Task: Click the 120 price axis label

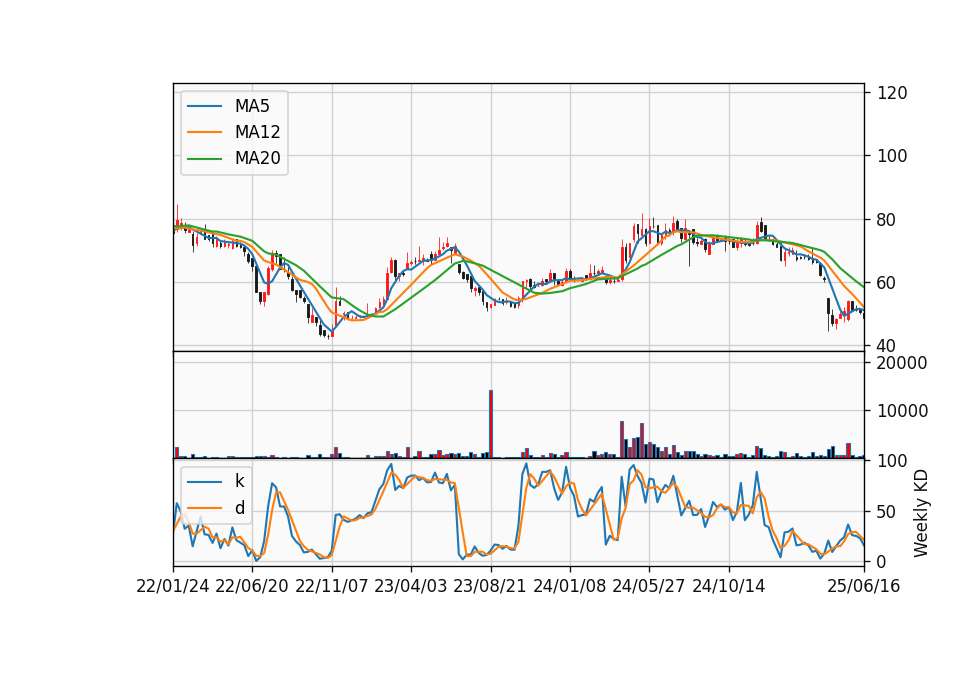Action: coord(892,93)
